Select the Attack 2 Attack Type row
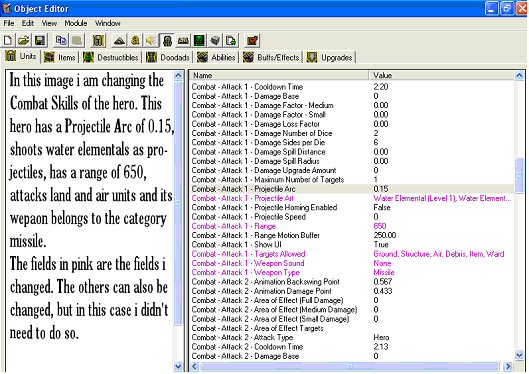The width and height of the screenshot is (529, 374). pyautogui.click(x=352, y=337)
